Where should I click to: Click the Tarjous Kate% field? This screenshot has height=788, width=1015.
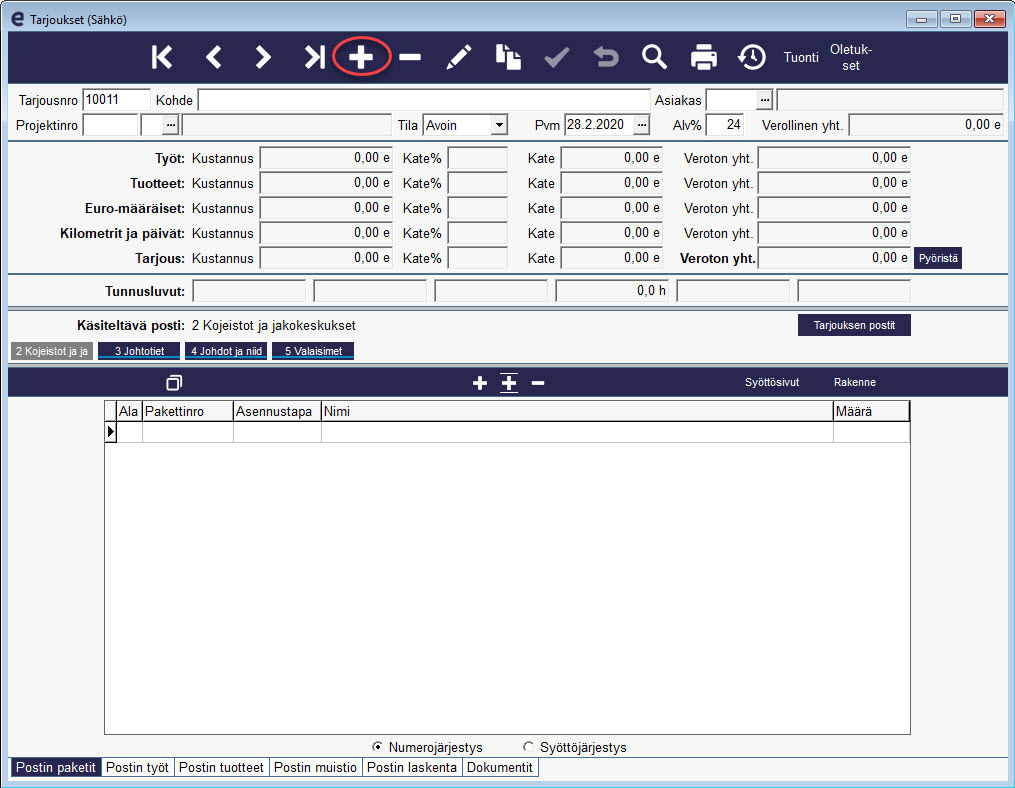pos(478,258)
